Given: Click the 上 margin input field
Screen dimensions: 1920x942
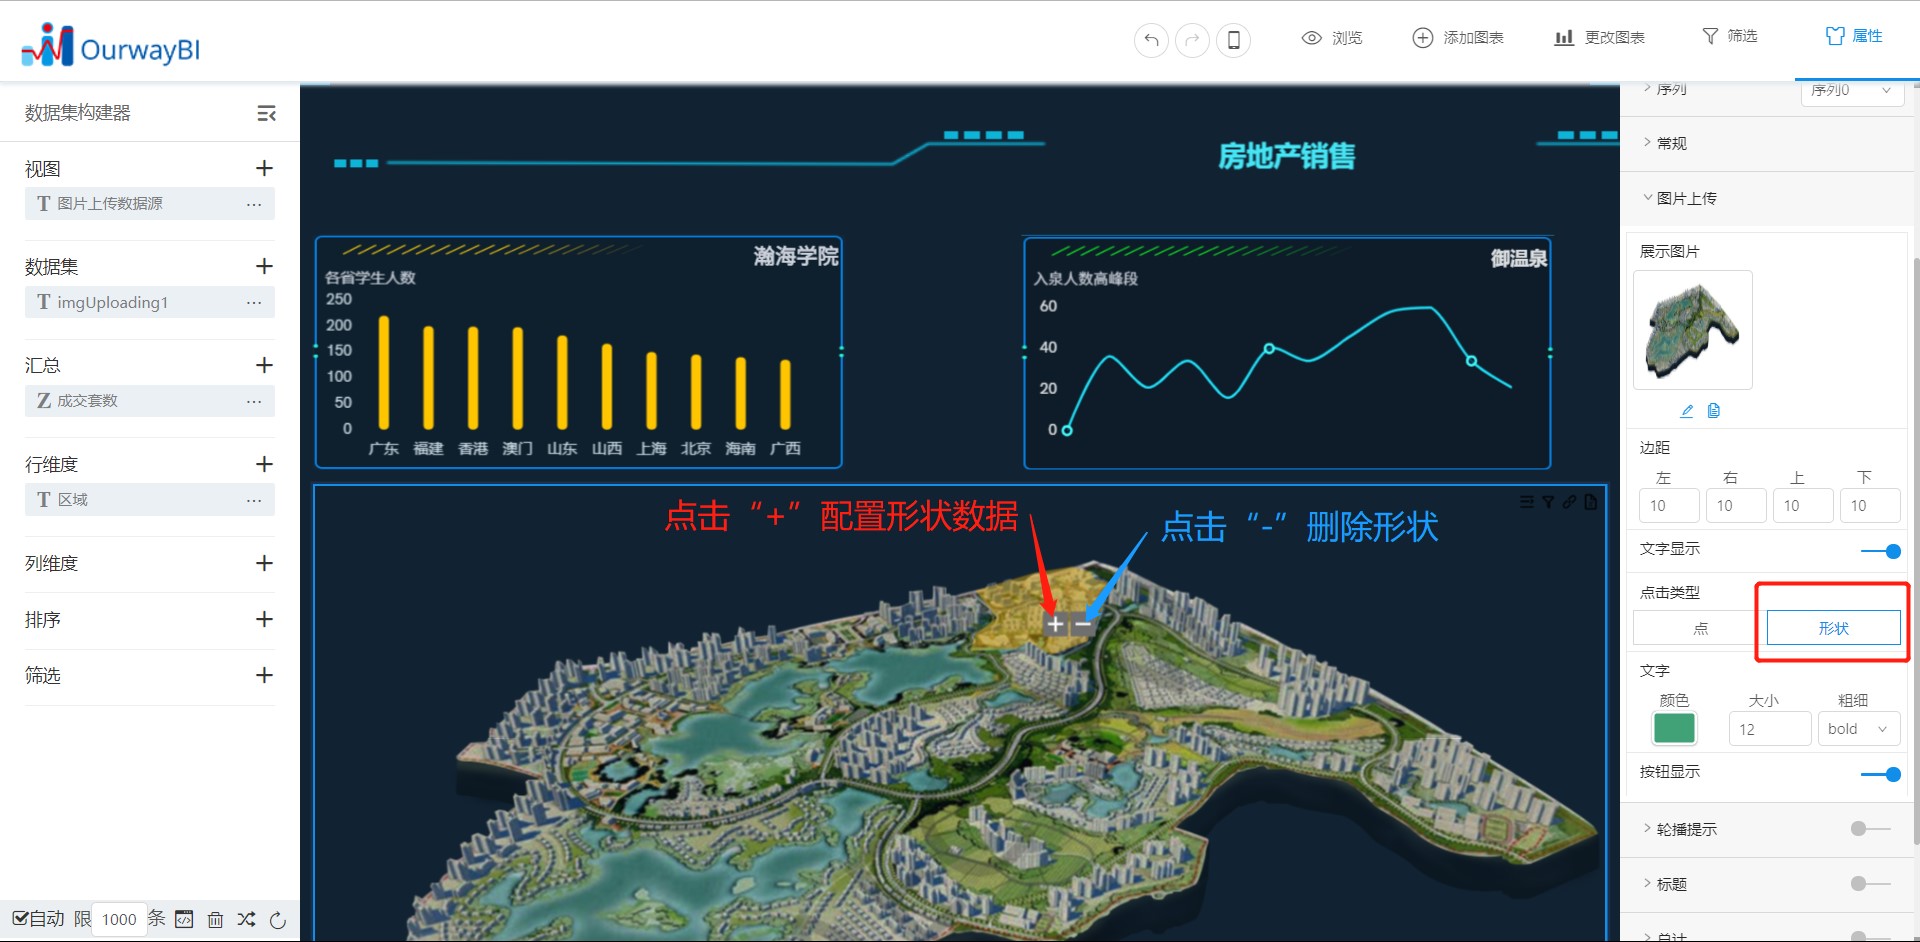Looking at the screenshot, I should pos(1803,506).
